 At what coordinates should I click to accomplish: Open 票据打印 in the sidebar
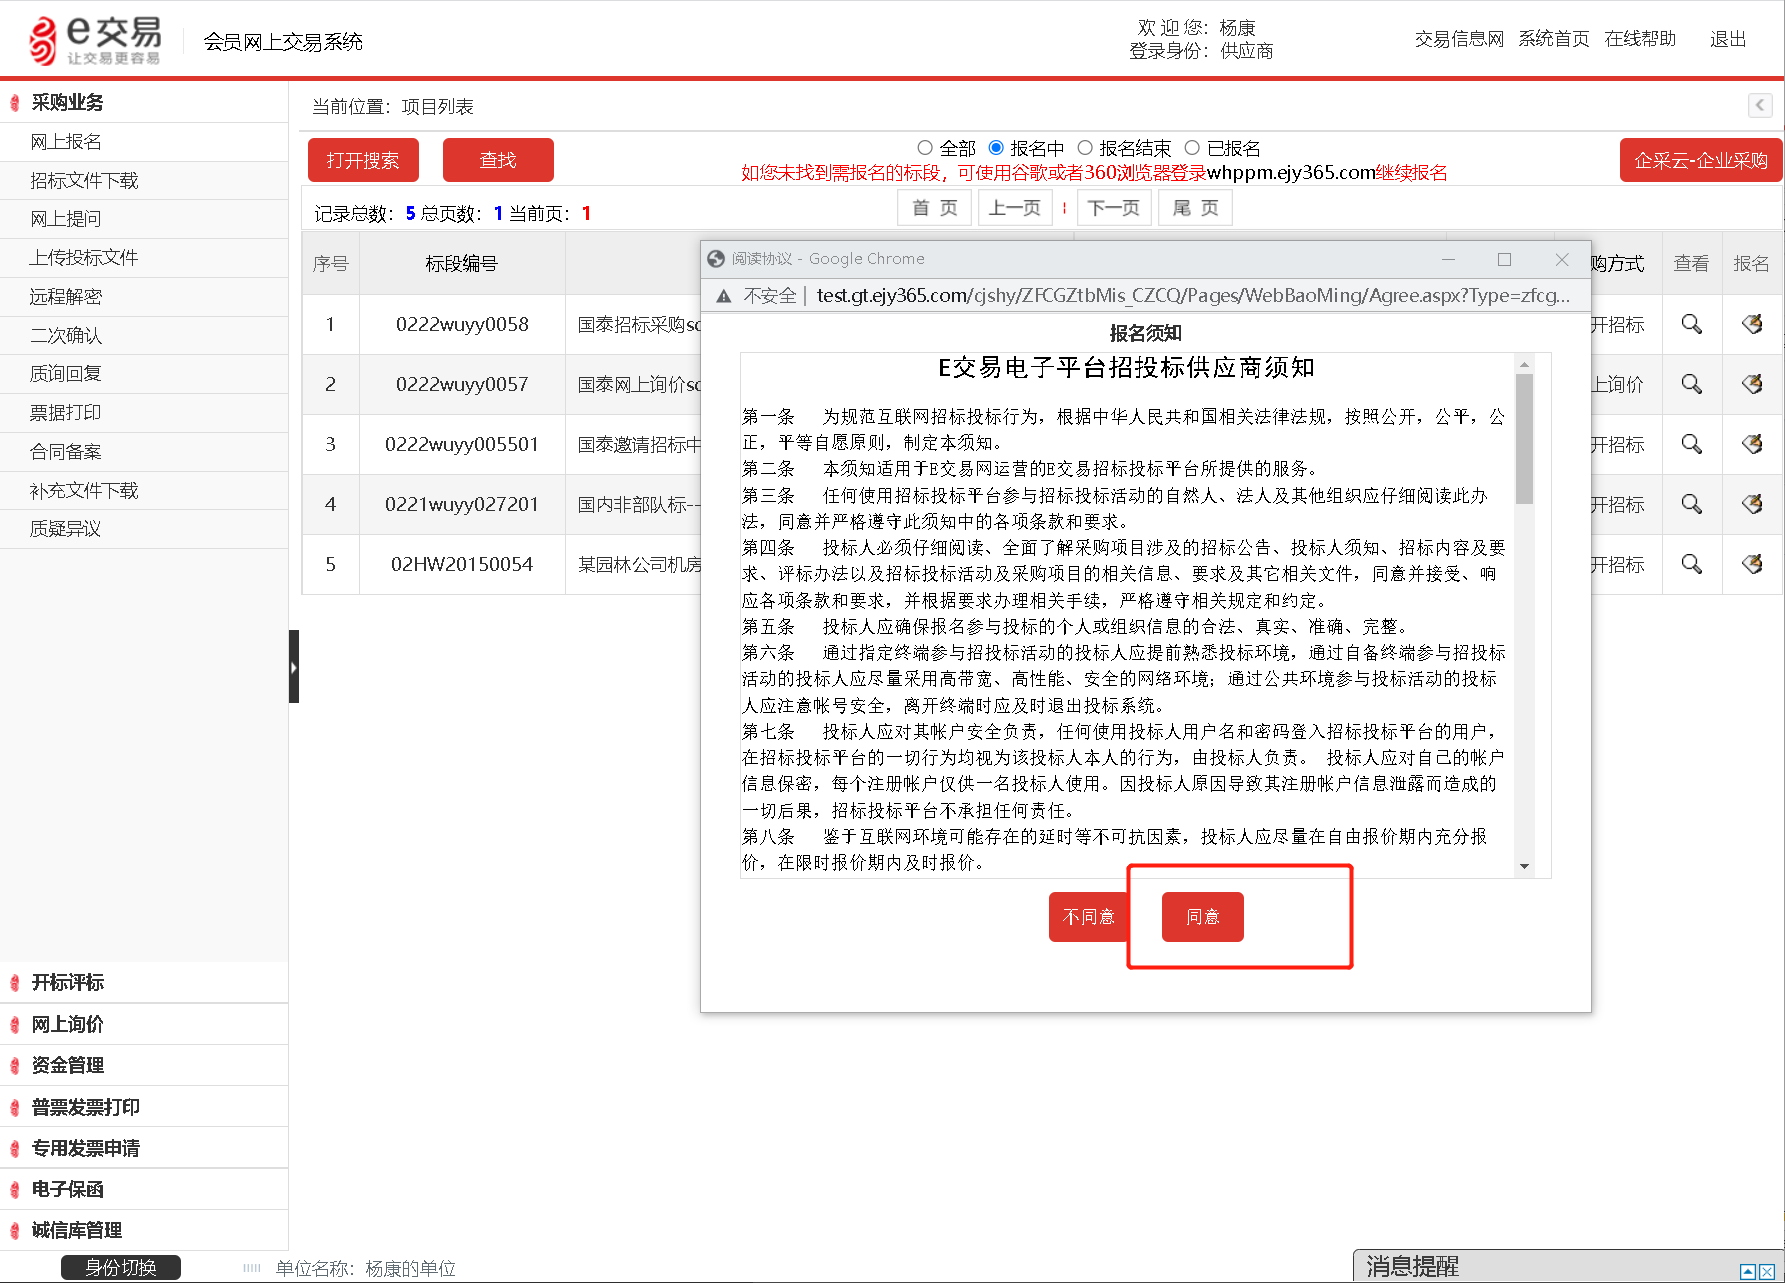pos(144,413)
